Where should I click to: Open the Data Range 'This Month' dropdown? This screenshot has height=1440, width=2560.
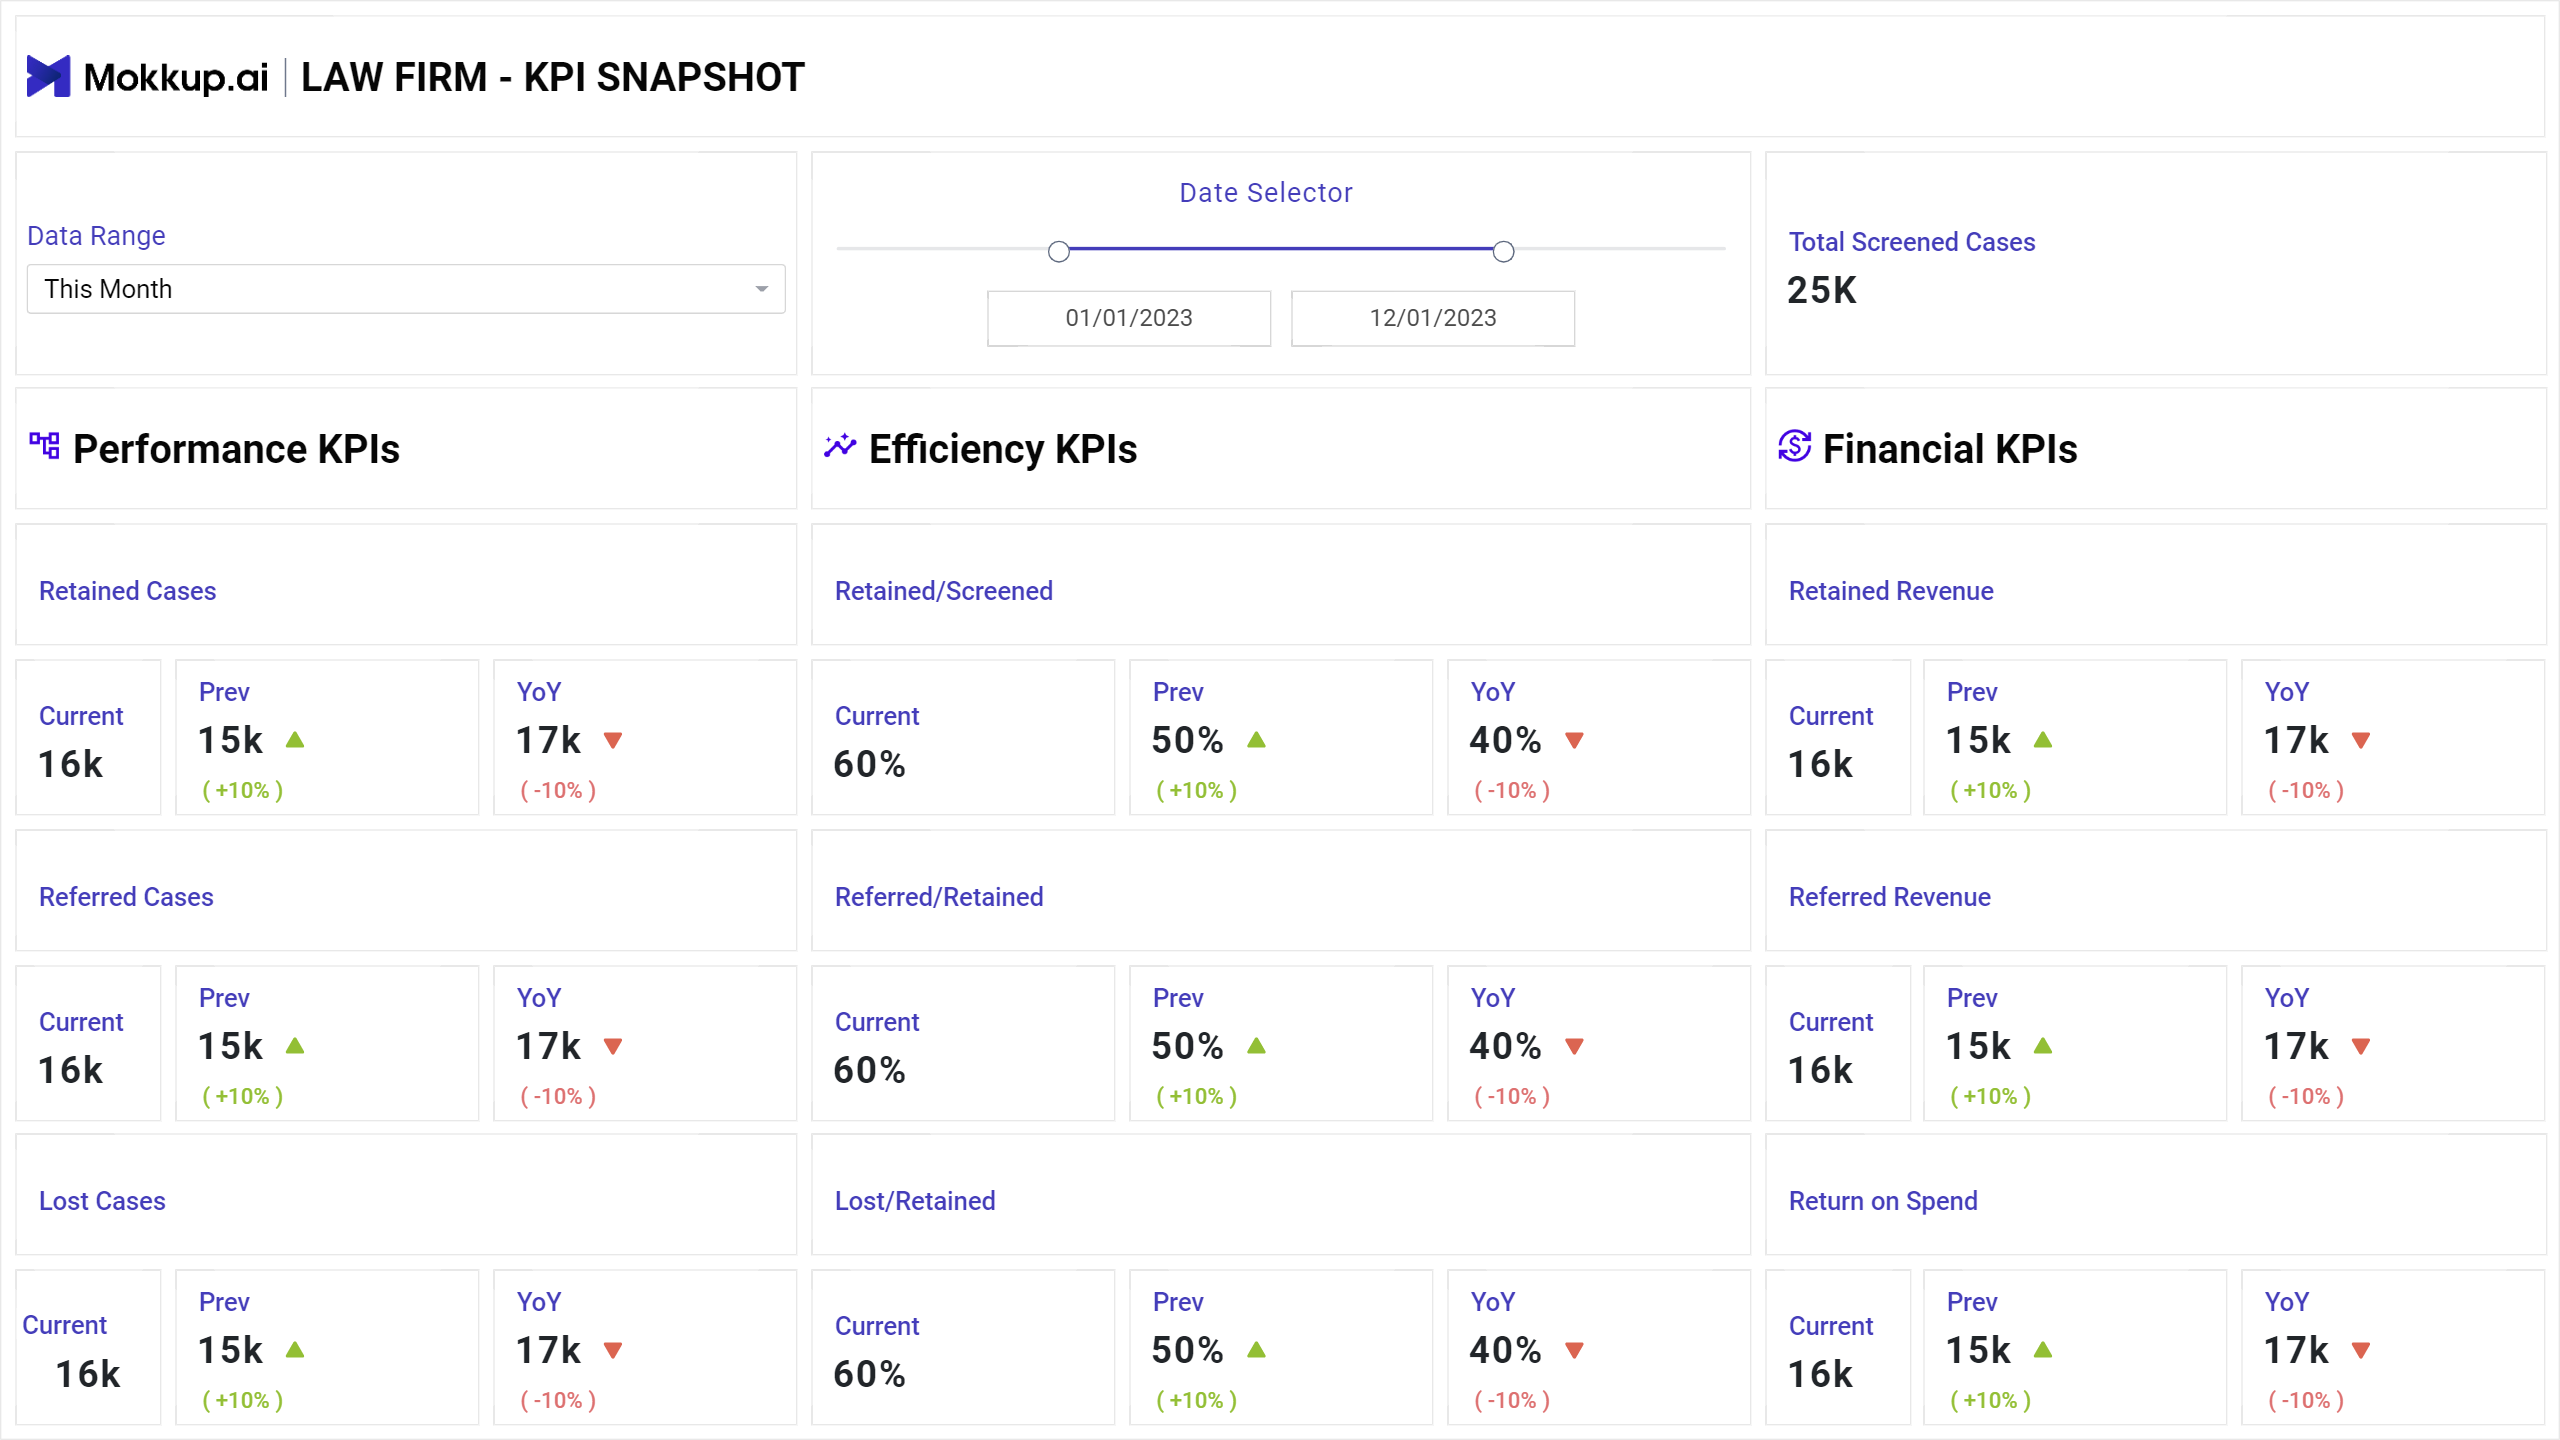[406, 289]
